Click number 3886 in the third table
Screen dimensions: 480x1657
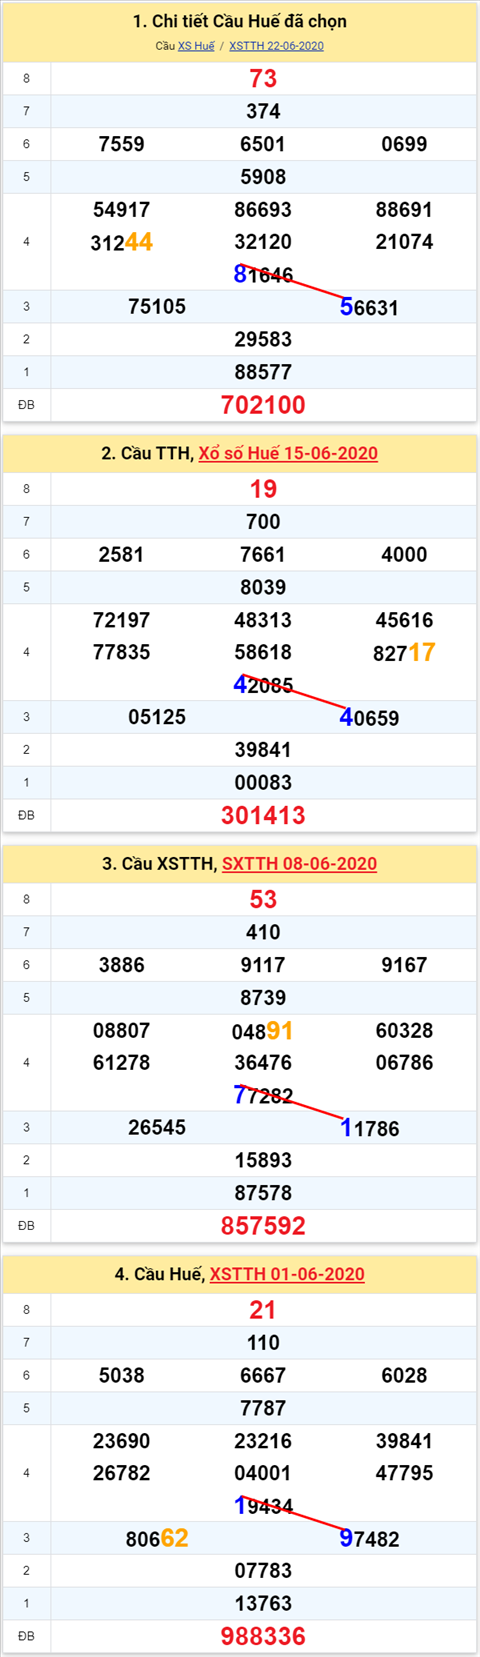point(121,965)
